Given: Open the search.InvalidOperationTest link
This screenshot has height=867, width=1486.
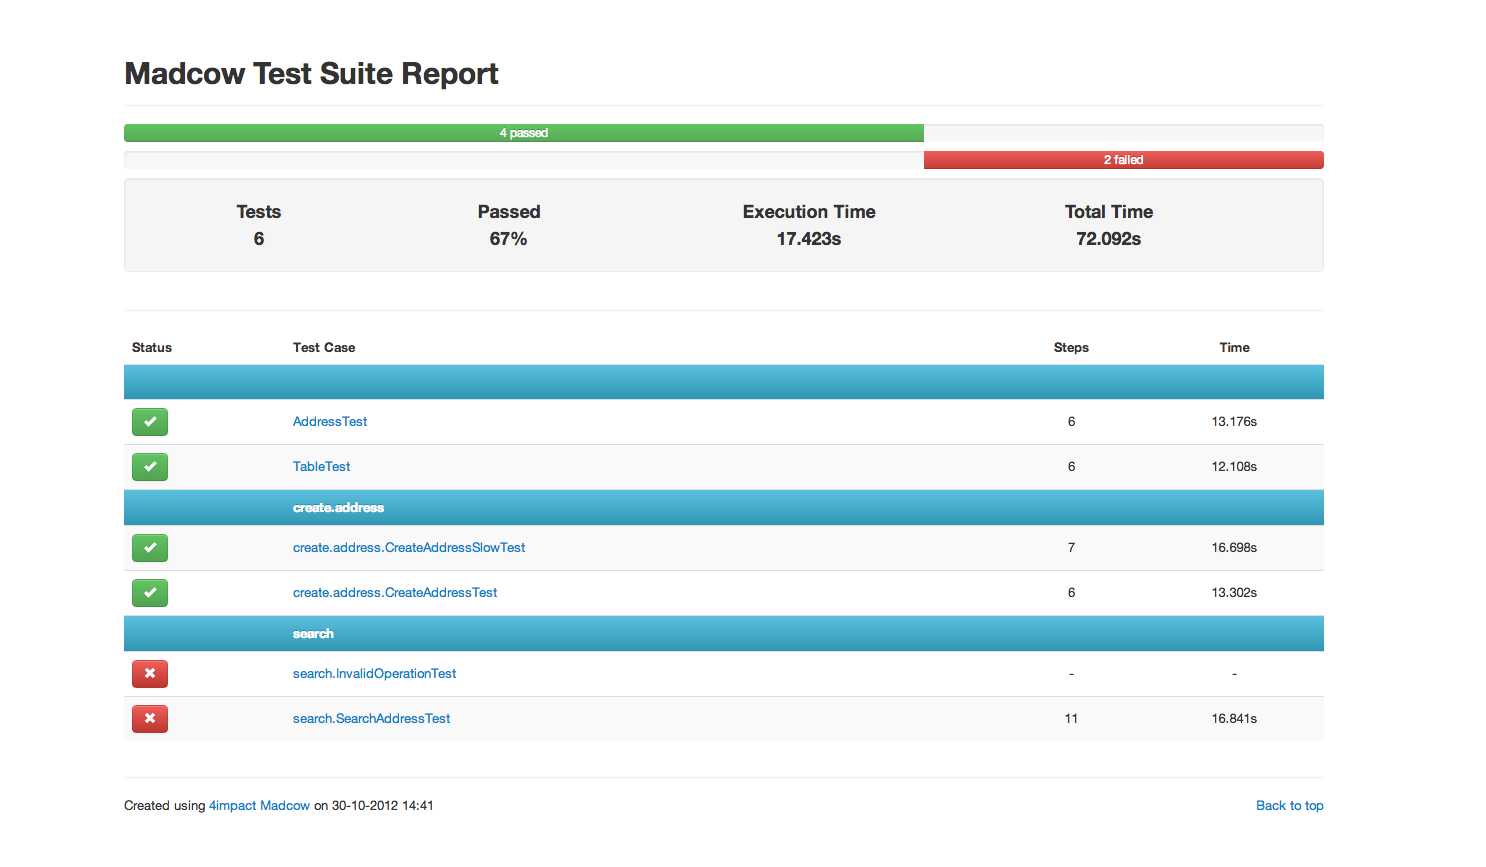Looking at the screenshot, I should click(x=374, y=673).
